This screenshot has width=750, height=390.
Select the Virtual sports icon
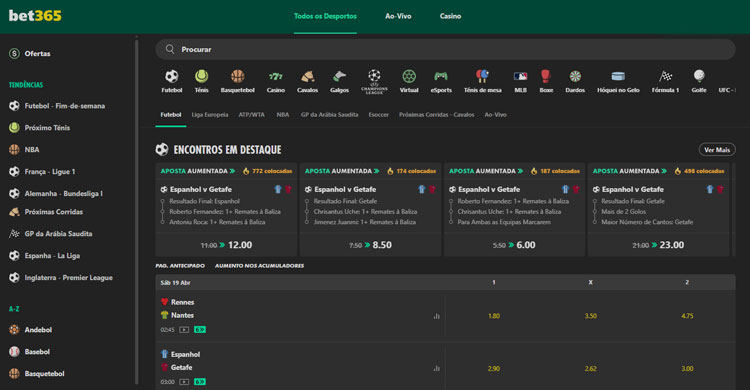(409, 76)
